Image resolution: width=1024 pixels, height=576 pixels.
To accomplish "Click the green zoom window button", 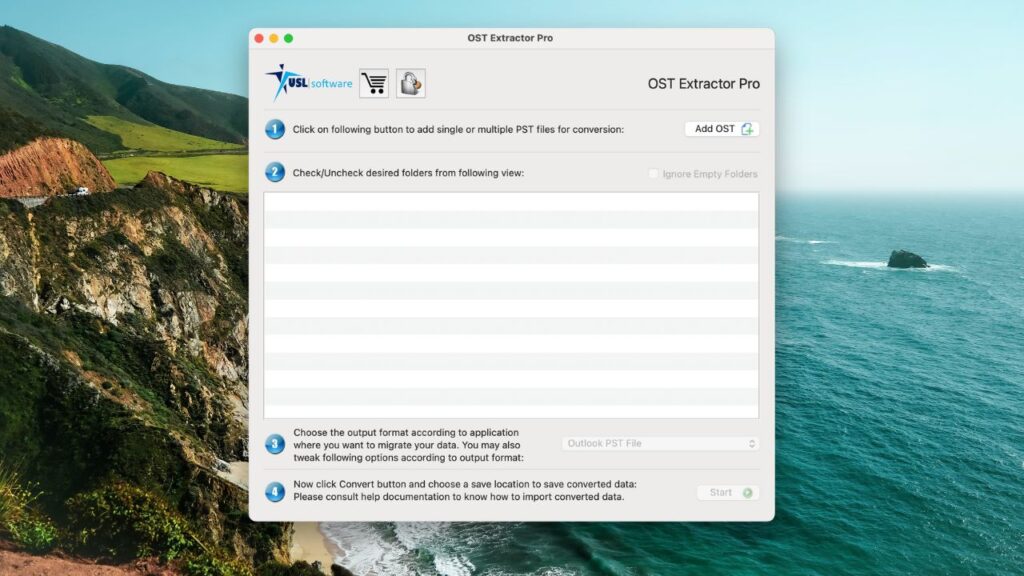I will [289, 37].
